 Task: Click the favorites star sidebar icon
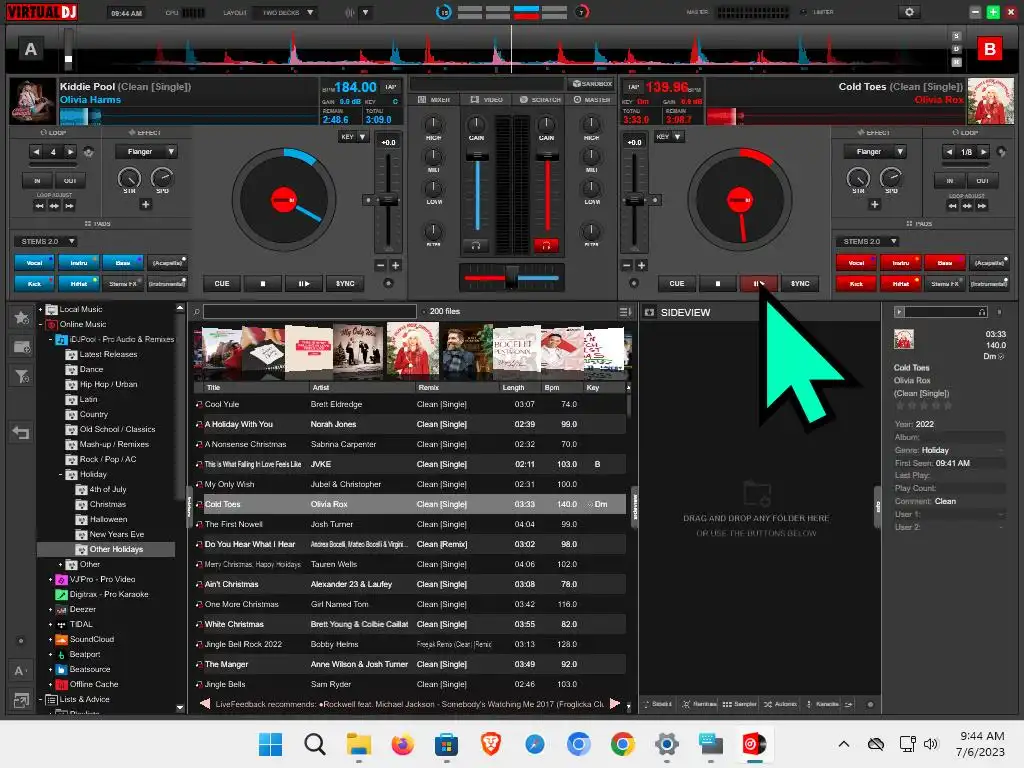[x=22, y=317]
